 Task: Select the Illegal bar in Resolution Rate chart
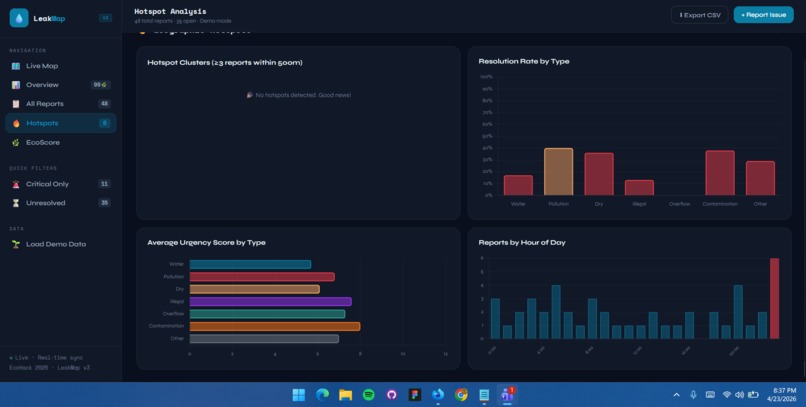click(639, 188)
